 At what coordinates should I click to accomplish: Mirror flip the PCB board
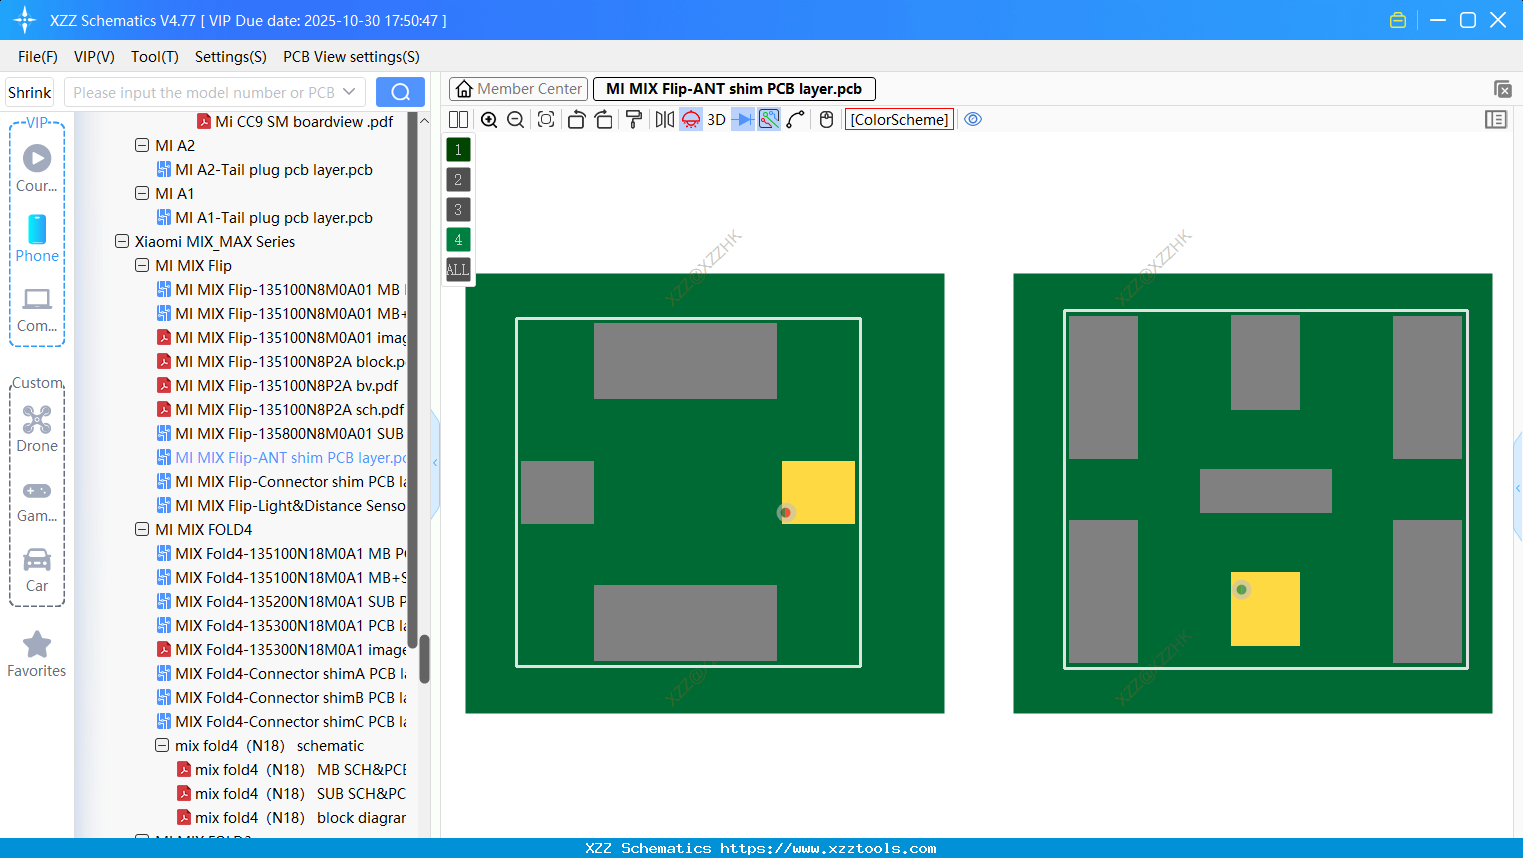click(x=665, y=120)
